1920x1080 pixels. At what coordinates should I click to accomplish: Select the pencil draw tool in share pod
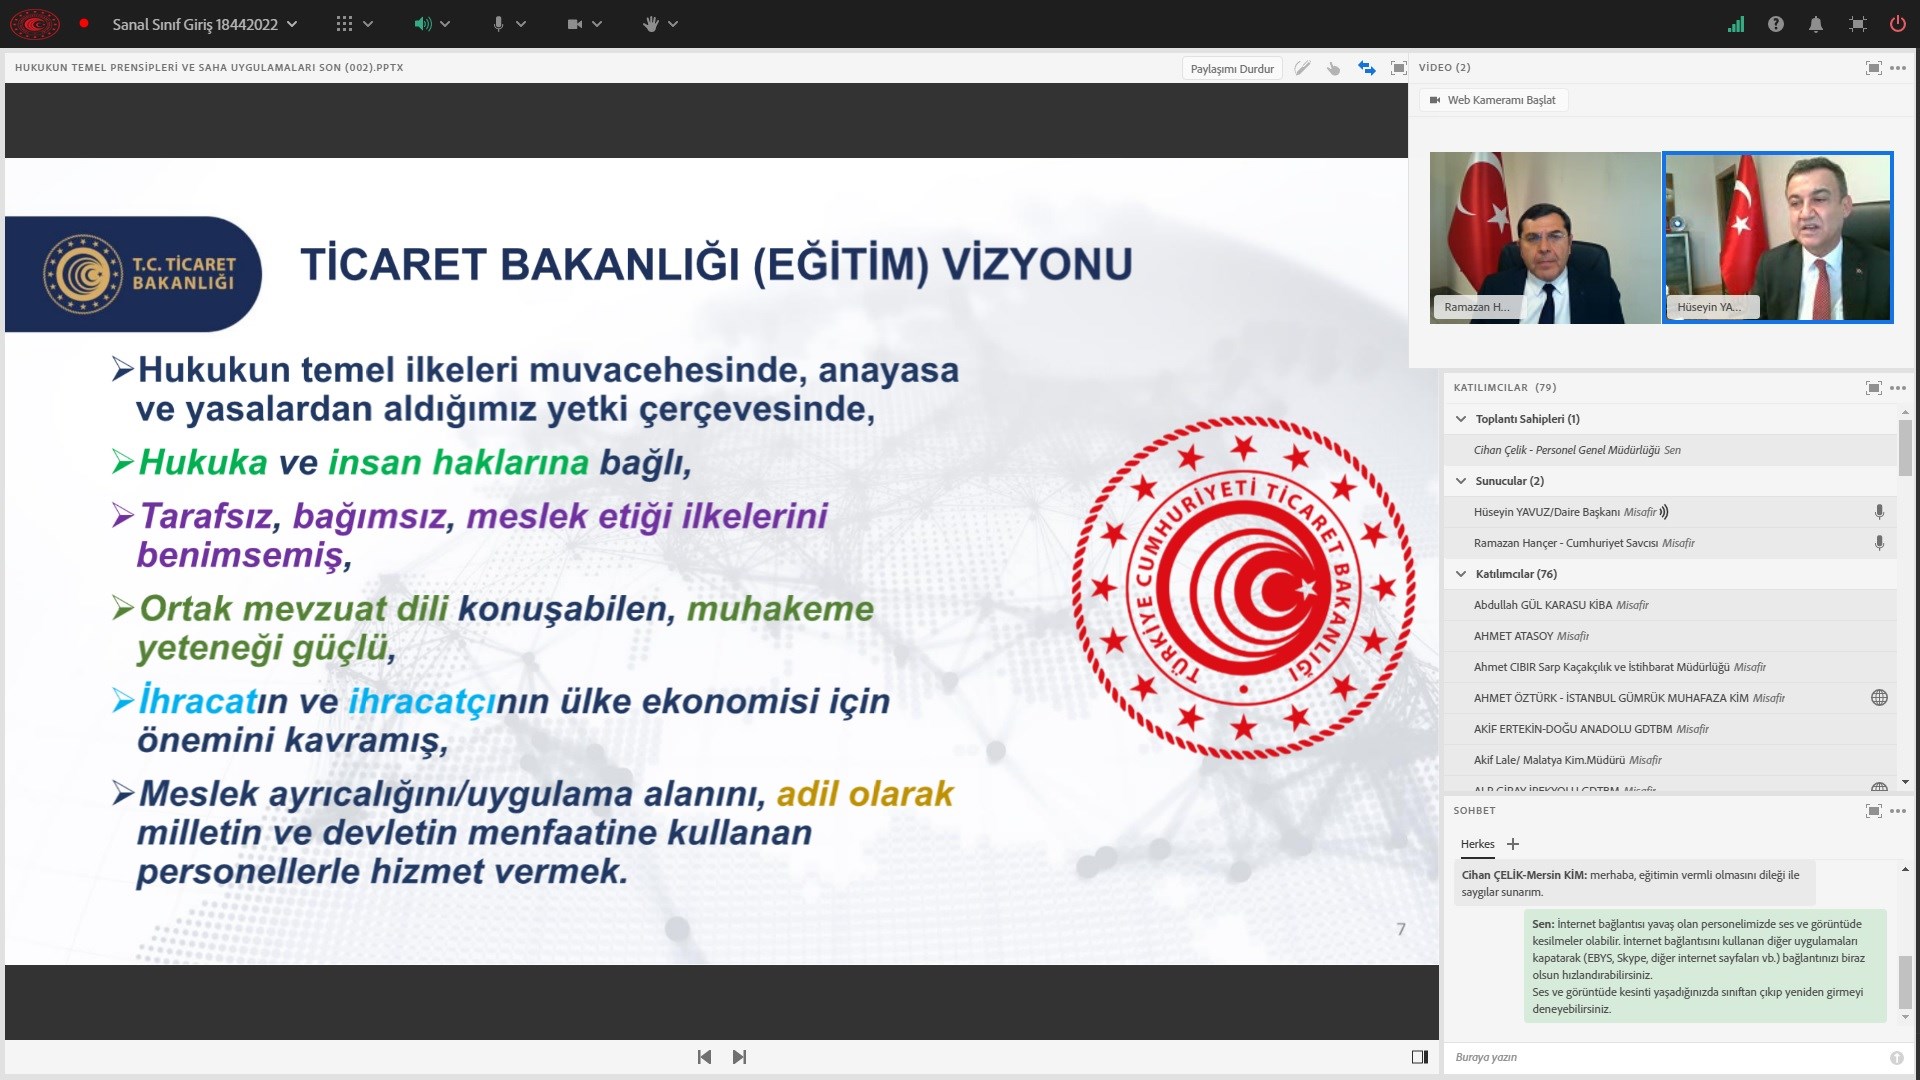coord(1302,68)
